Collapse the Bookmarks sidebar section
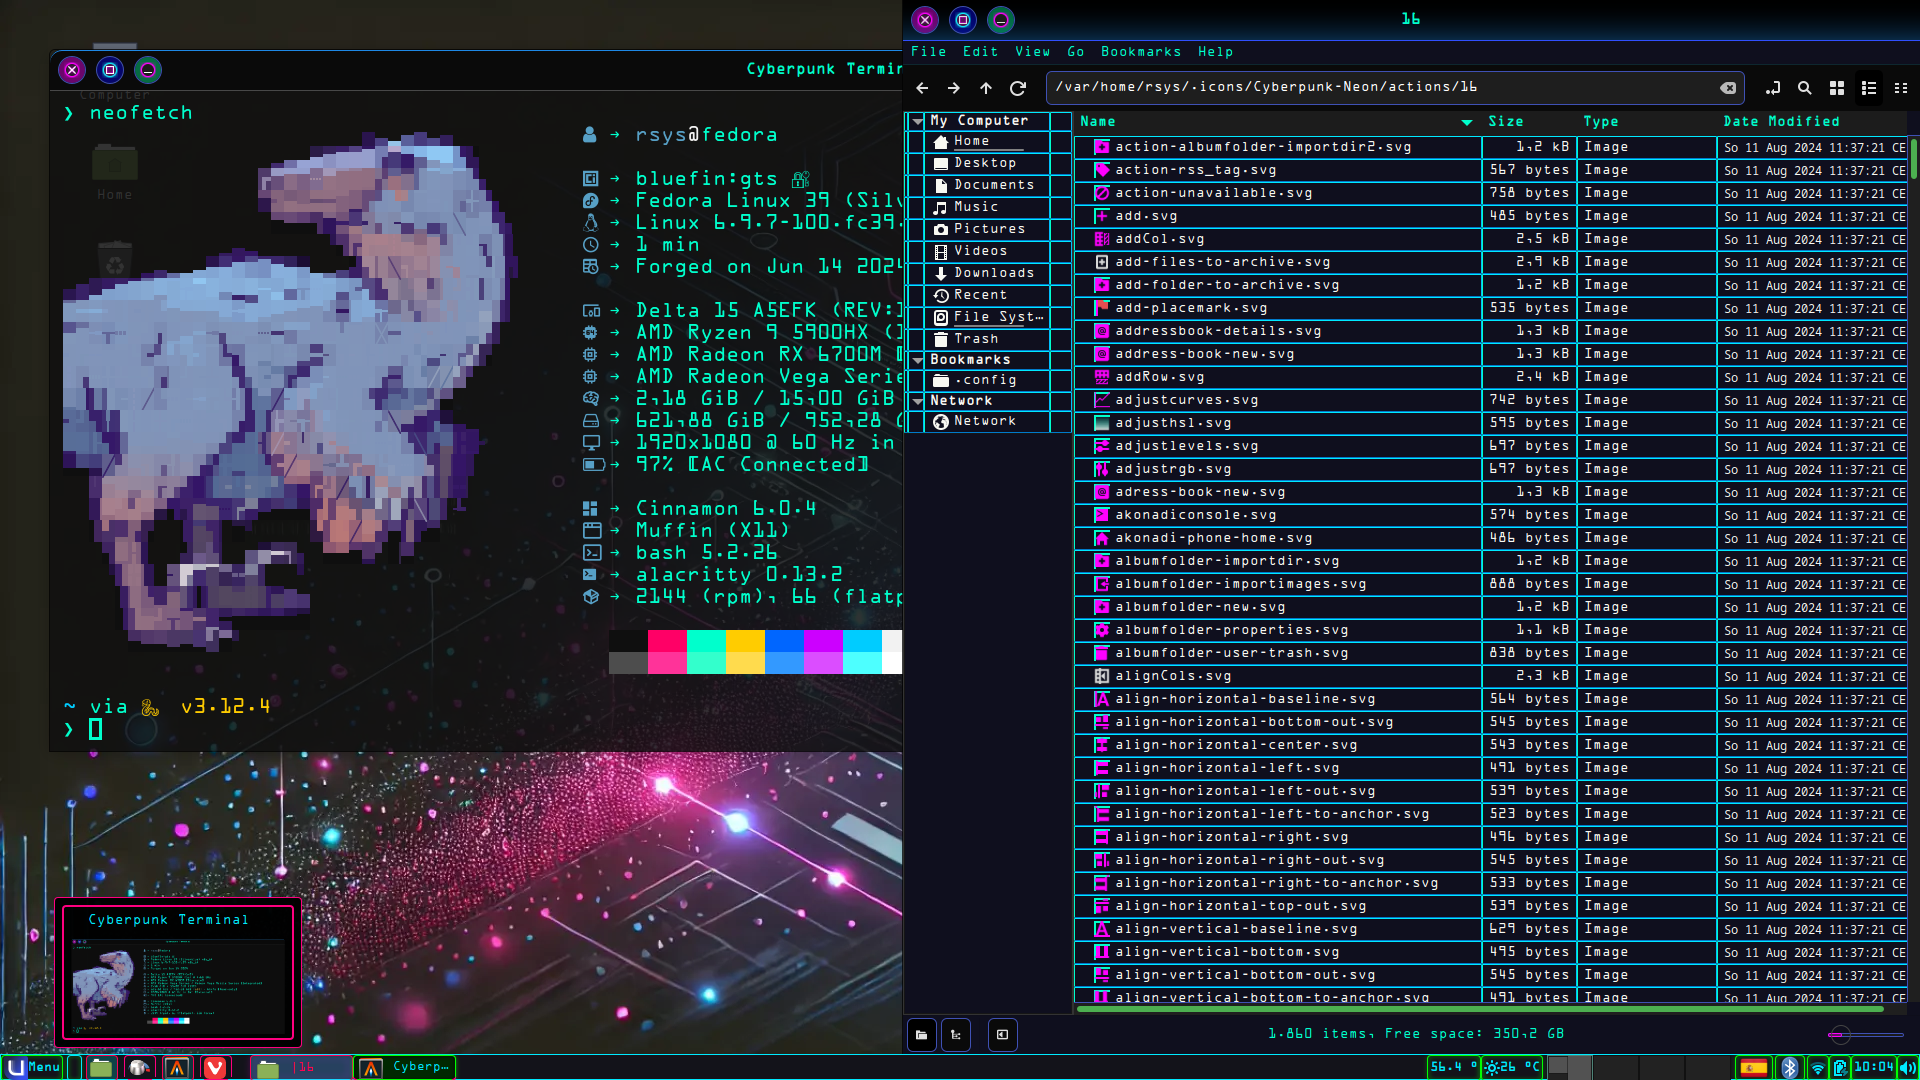 point(918,360)
